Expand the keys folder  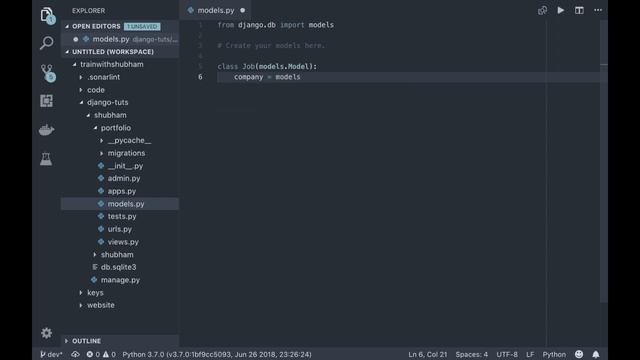click(81, 293)
